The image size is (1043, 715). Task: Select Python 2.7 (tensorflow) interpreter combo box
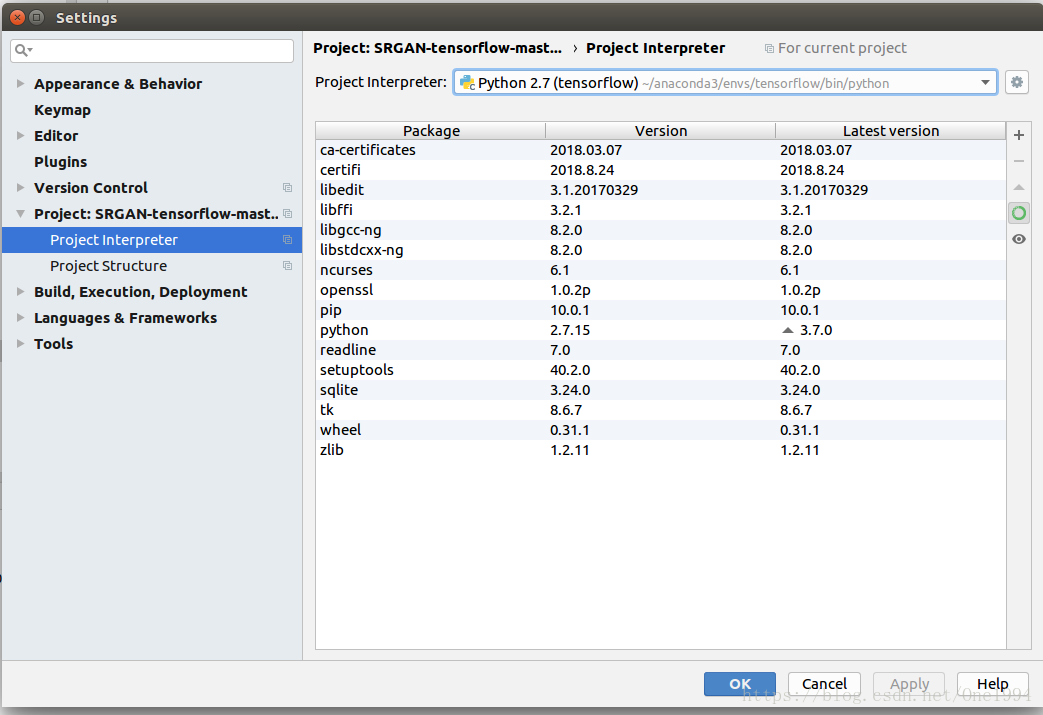725,82
